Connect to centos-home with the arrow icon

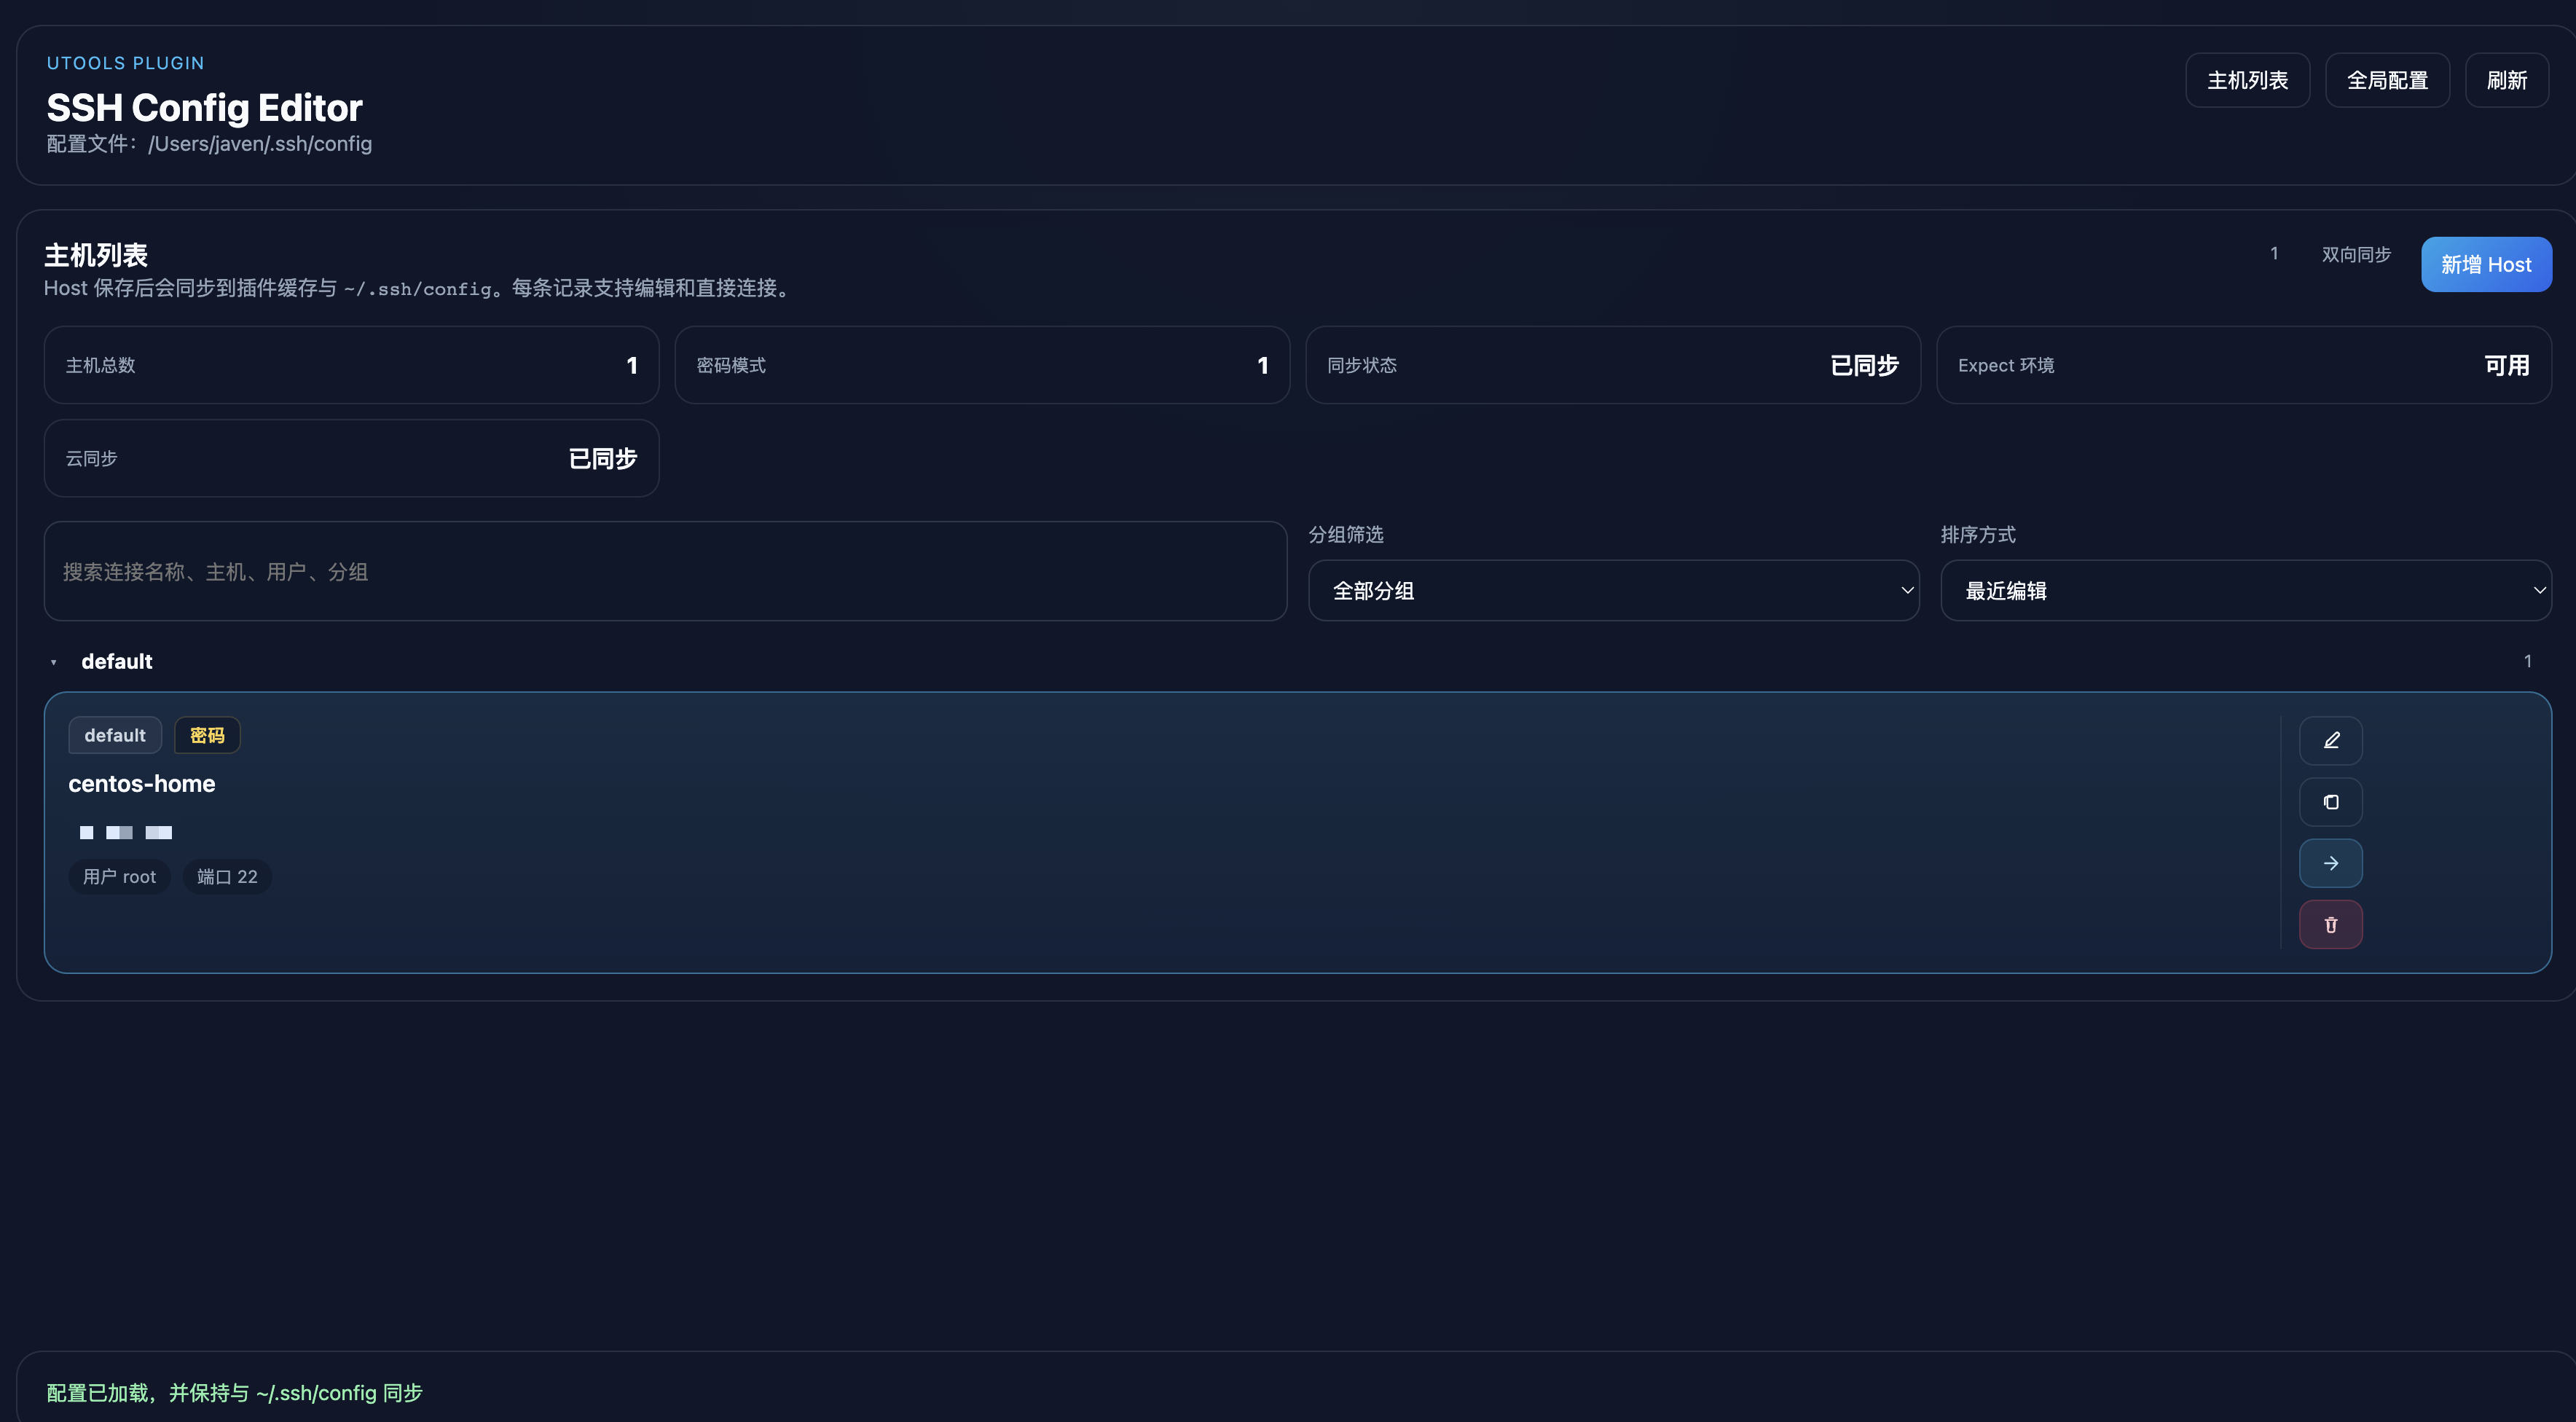tap(2330, 863)
